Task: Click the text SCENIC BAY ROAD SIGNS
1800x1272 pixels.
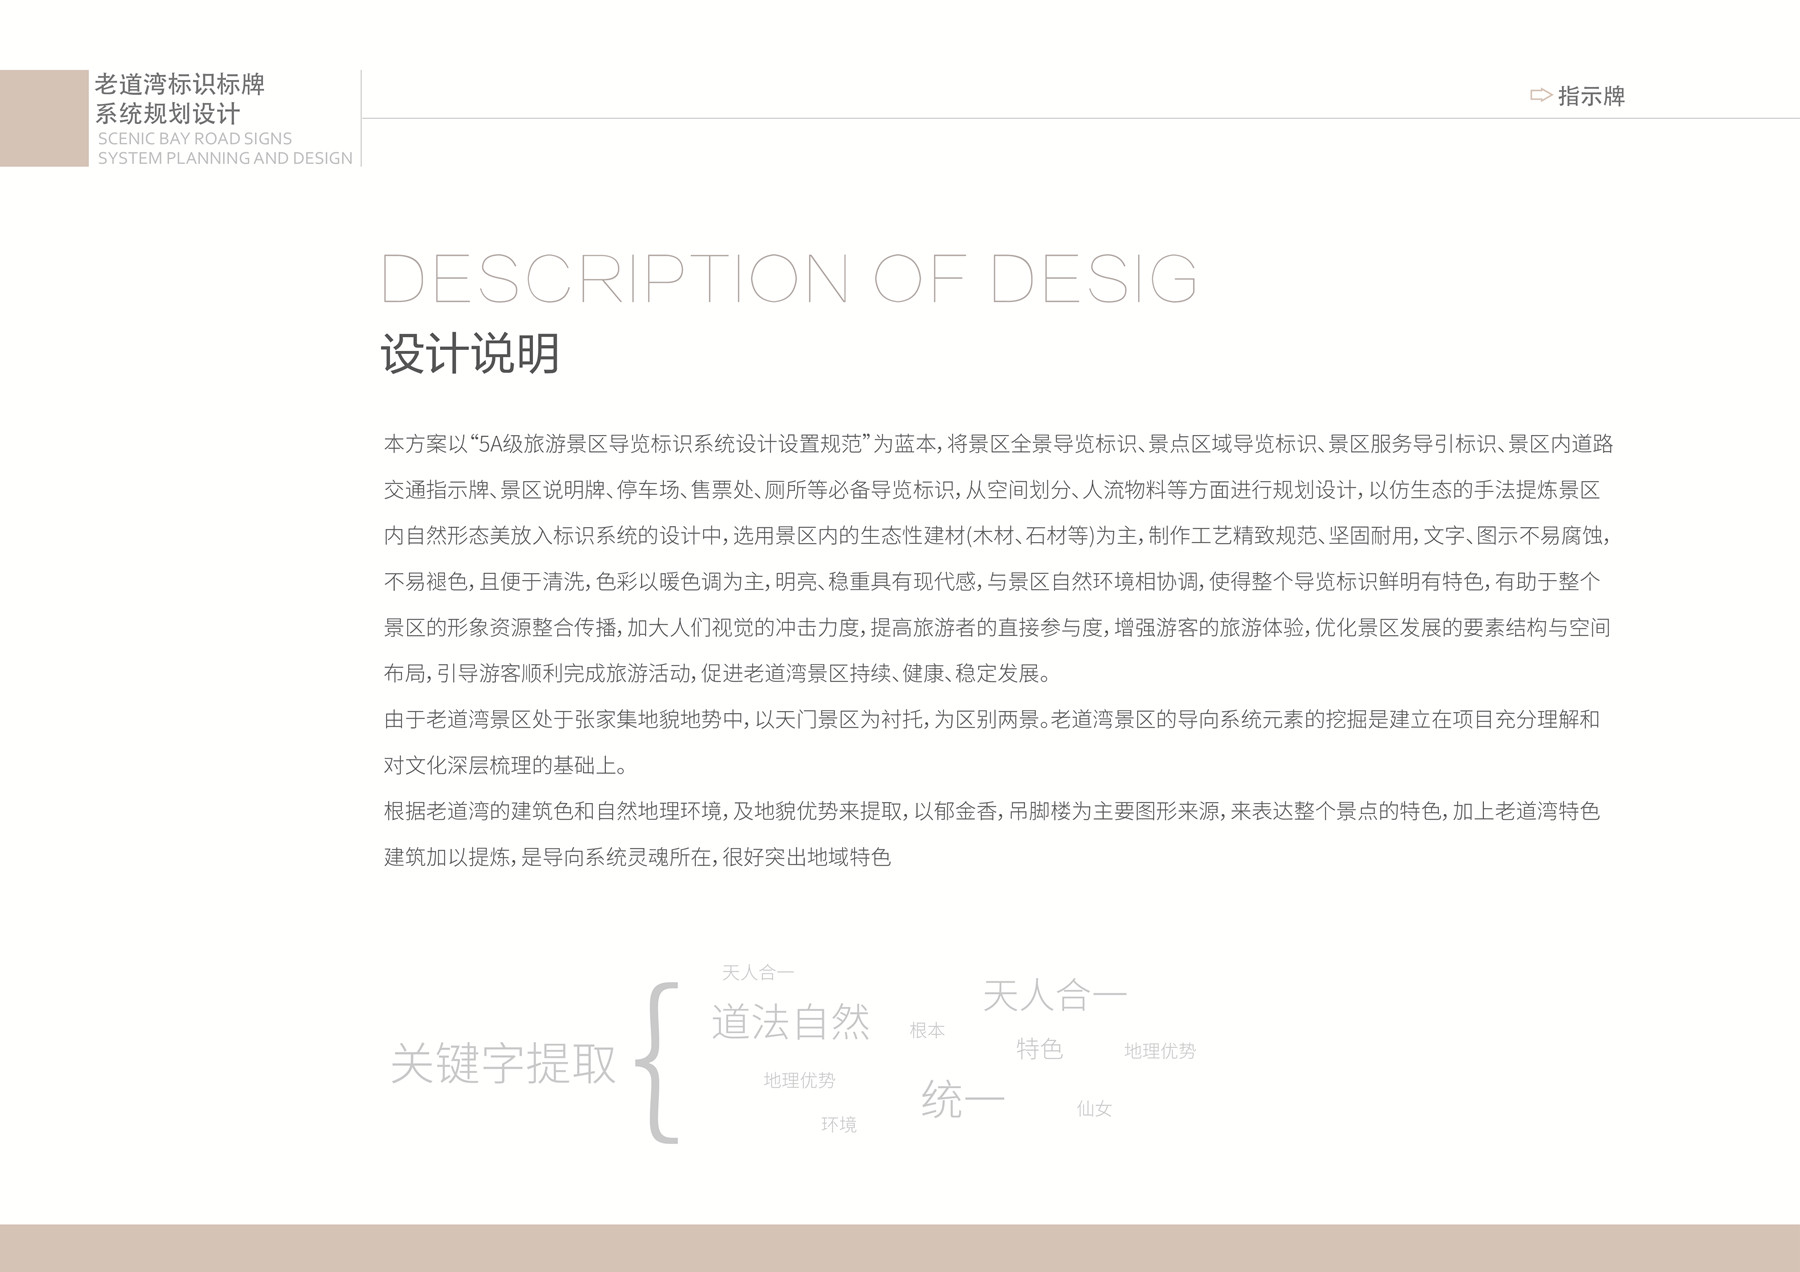Action: (195, 138)
